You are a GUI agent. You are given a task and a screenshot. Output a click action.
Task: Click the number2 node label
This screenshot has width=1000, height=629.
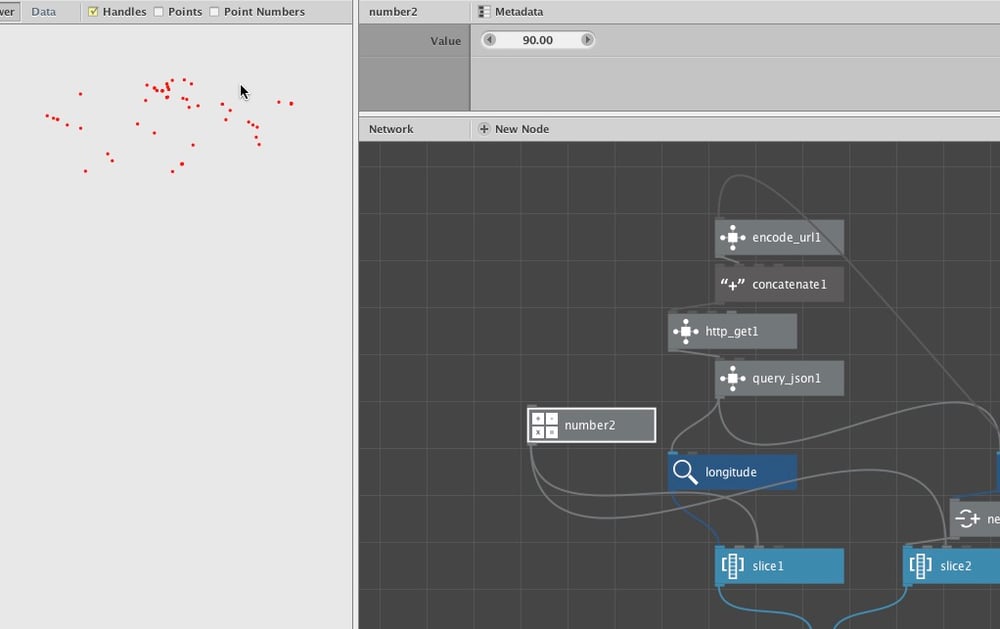[590, 426]
